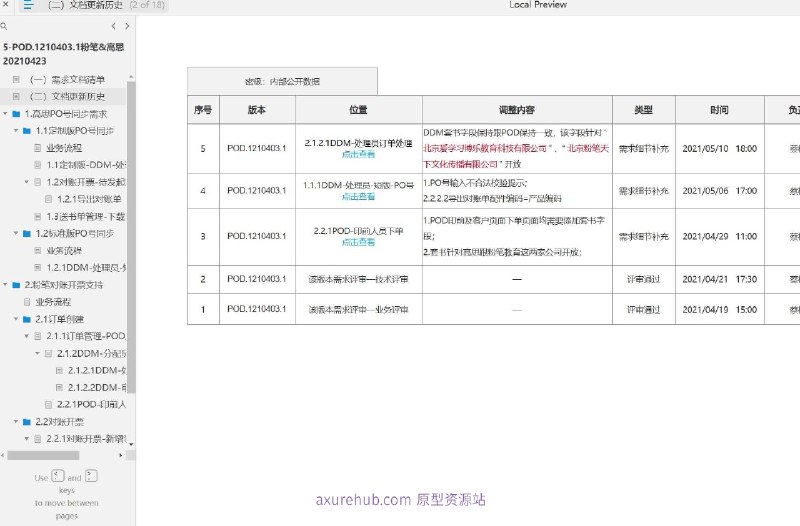Click the 时间 column header
The image size is (800, 526).
719,110
